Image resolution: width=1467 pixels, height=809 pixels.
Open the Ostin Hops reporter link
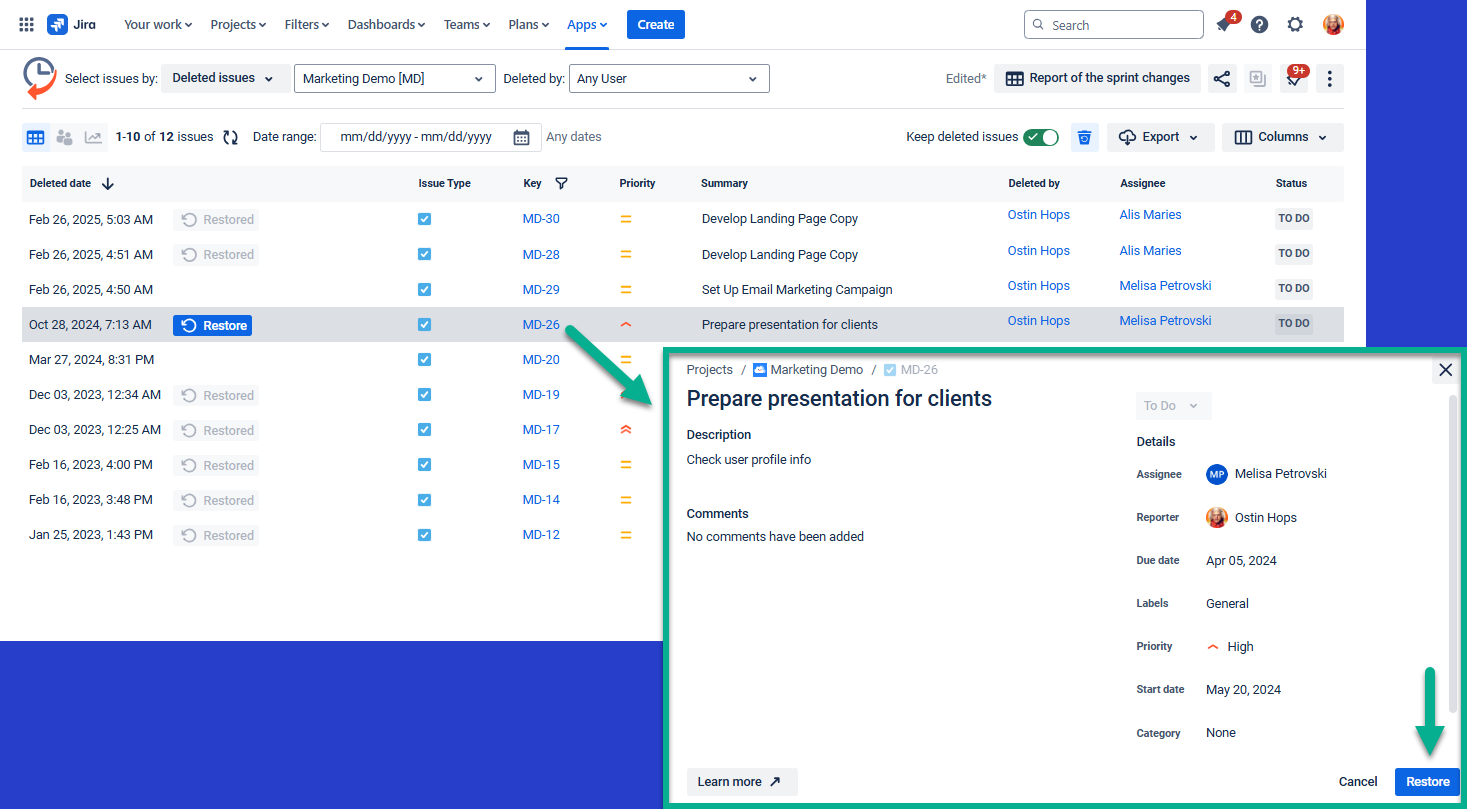[x=1263, y=517]
